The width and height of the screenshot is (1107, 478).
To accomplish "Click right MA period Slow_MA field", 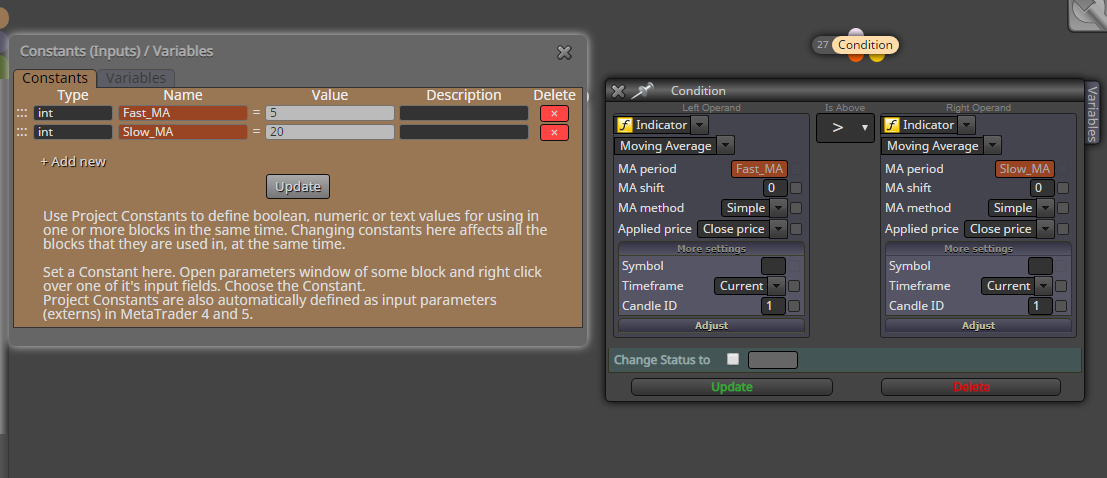I will tap(1024, 169).
